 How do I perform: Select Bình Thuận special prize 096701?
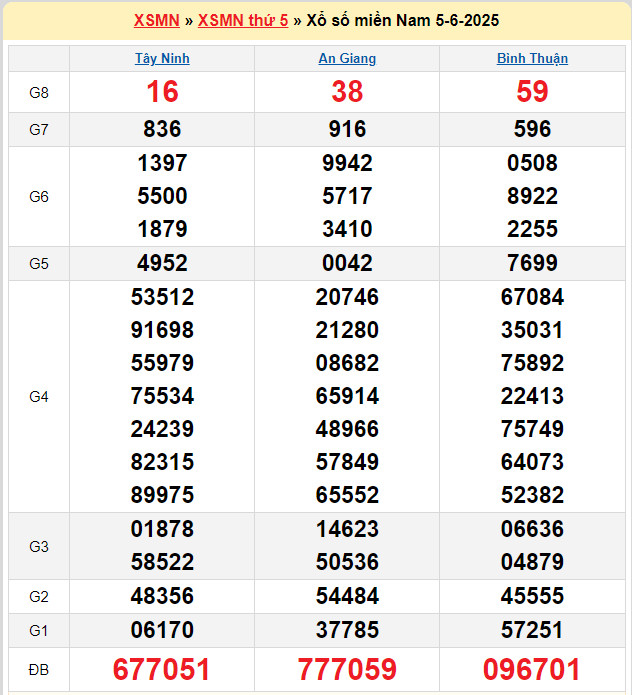coord(531,669)
